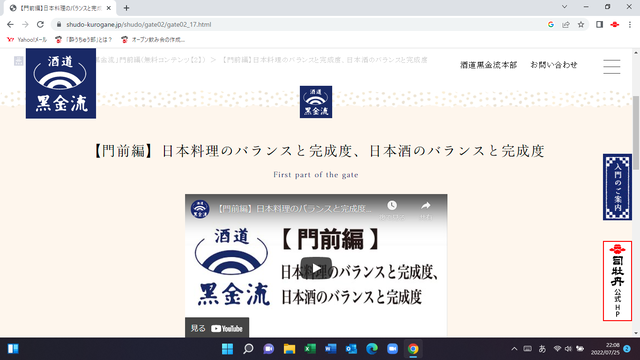The width and height of the screenshot is (640, 360).
Task: Open オープン飲み会の作成 bookmark
Action: 153,40
